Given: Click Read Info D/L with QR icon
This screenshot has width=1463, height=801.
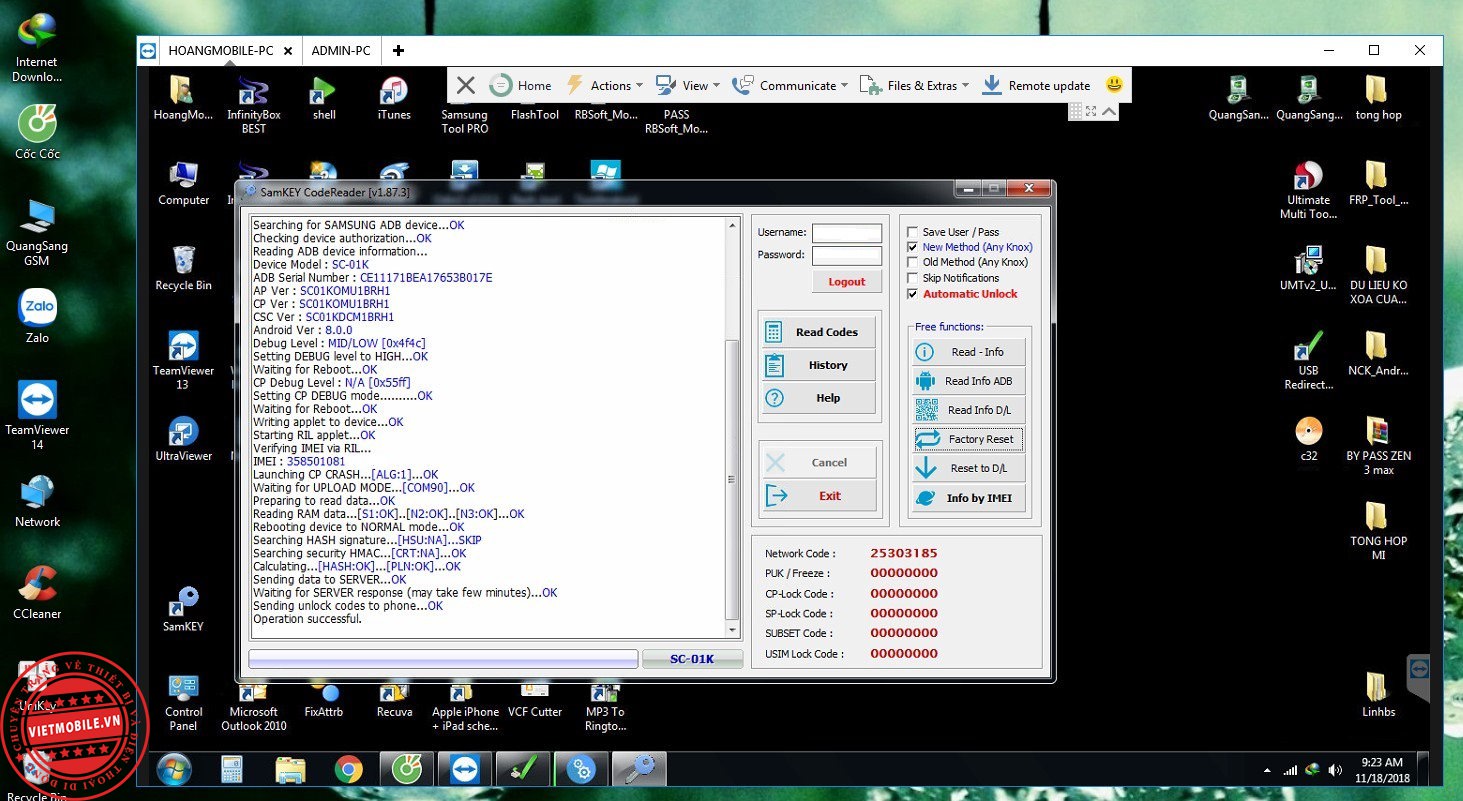Looking at the screenshot, I should click(x=968, y=410).
